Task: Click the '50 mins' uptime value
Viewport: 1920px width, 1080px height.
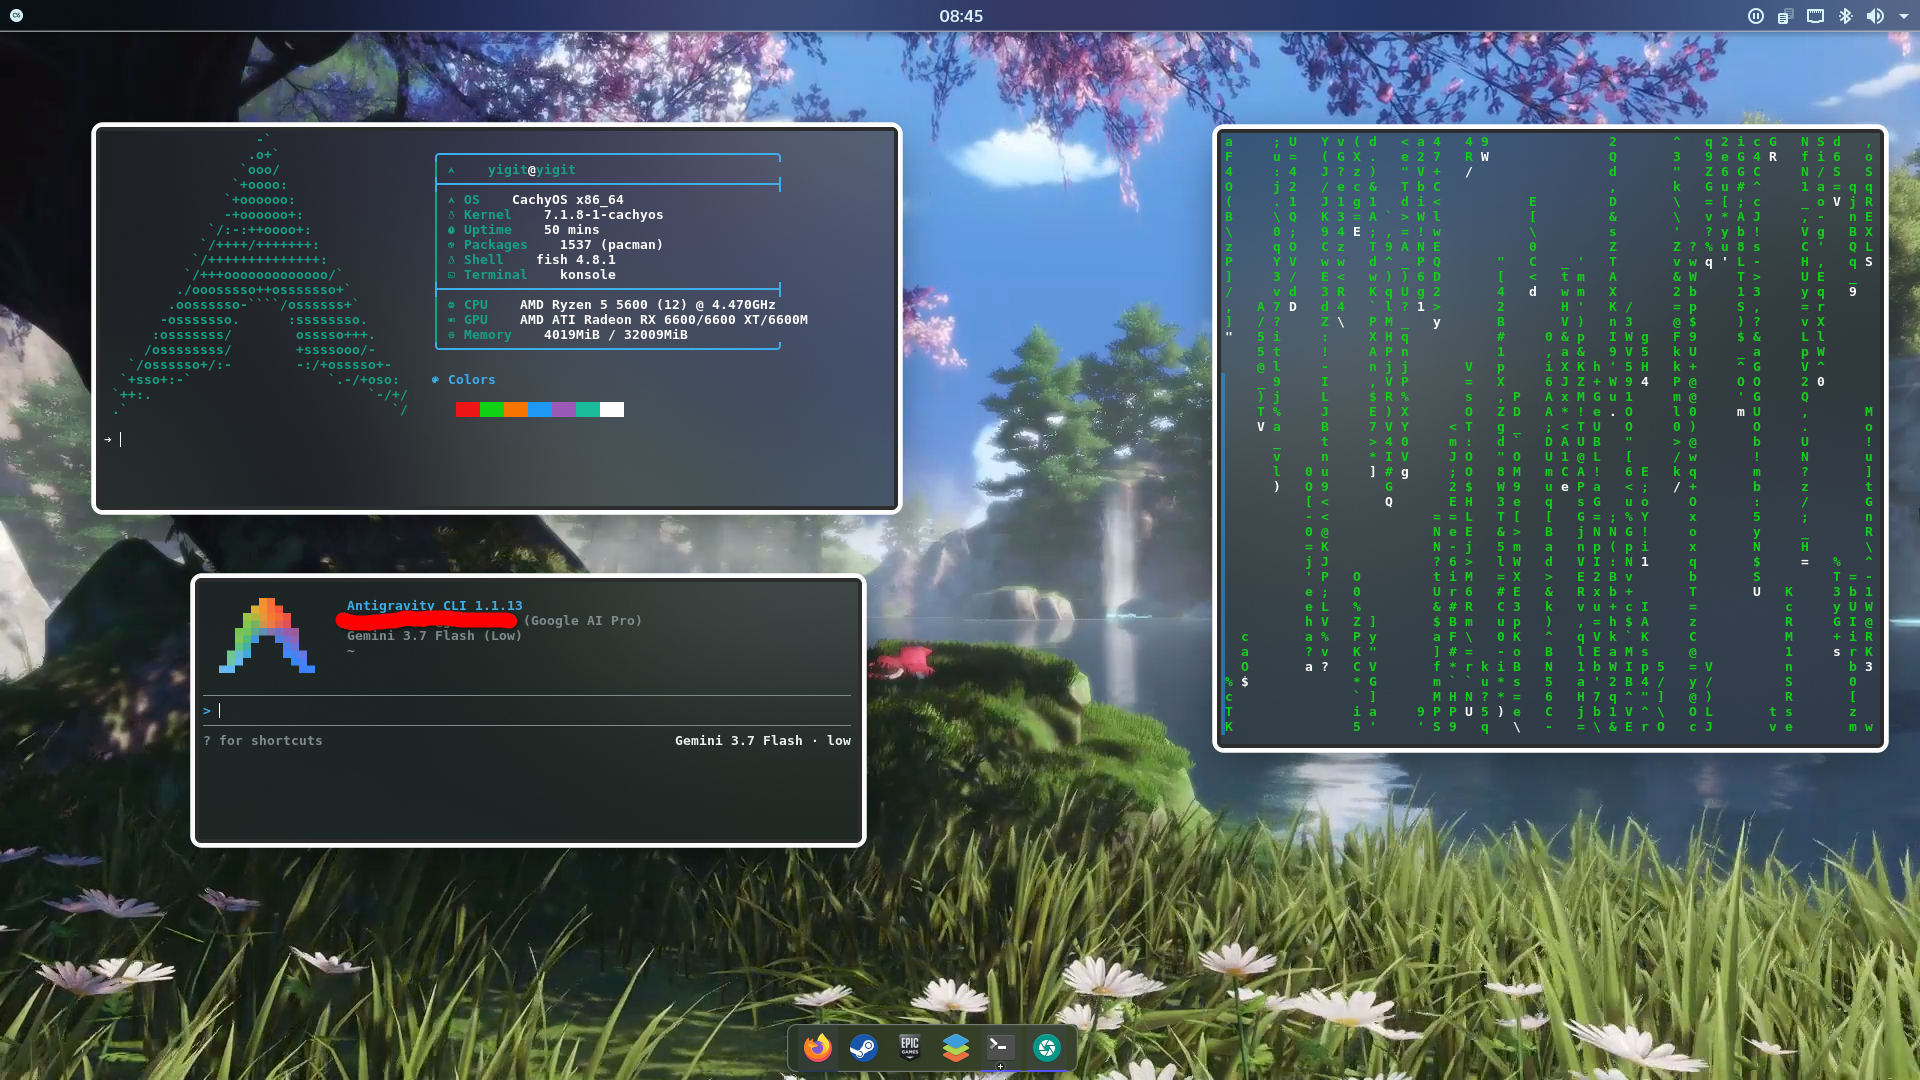Action: click(x=571, y=230)
